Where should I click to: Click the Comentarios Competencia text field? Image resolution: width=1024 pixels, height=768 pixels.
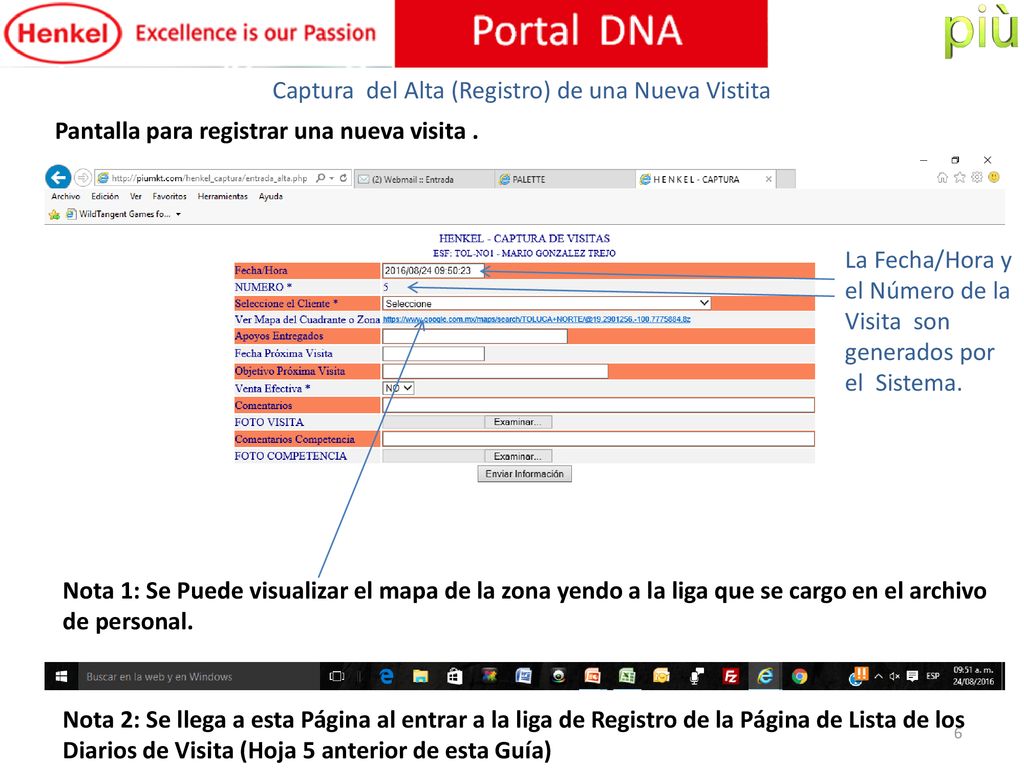pyautogui.click(x=598, y=439)
